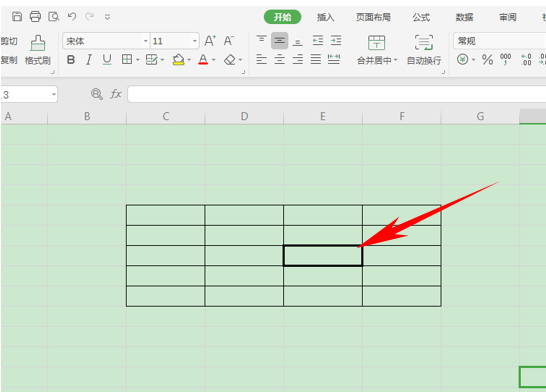Click the Auto Wrap (自动换行) icon
This screenshot has height=392, width=546.
(x=424, y=50)
